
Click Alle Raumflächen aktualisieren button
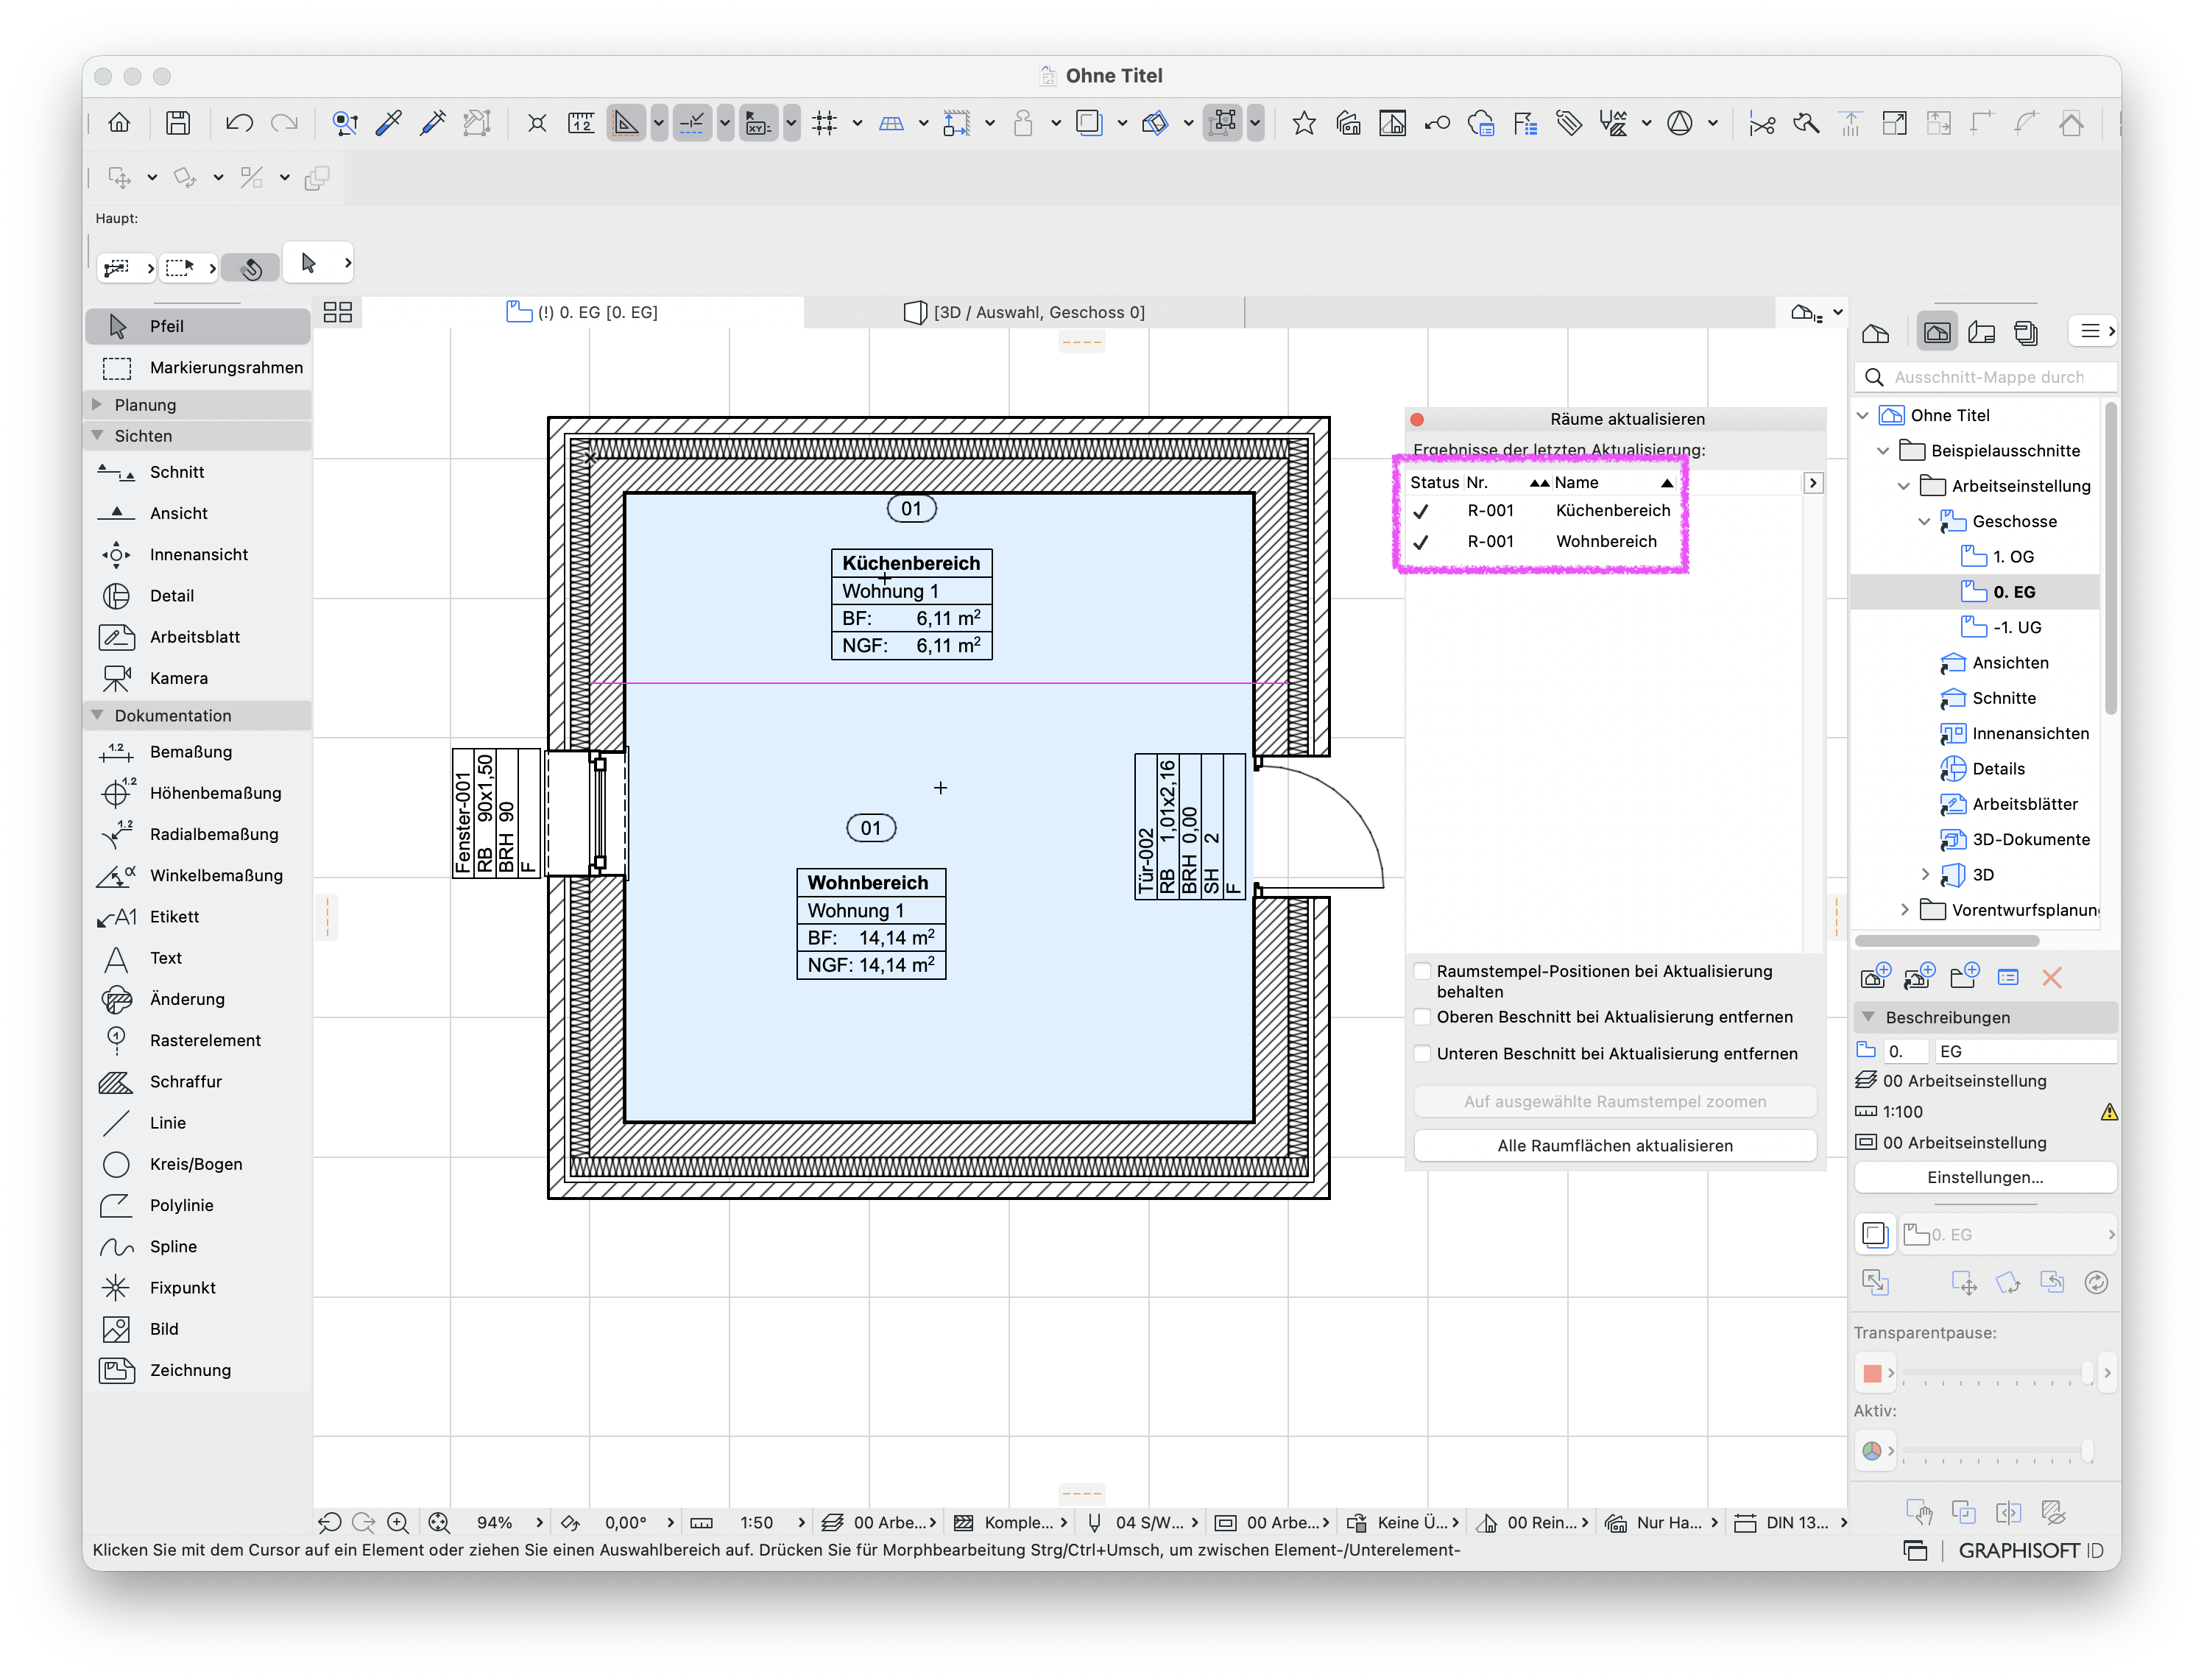tap(1615, 1146)
